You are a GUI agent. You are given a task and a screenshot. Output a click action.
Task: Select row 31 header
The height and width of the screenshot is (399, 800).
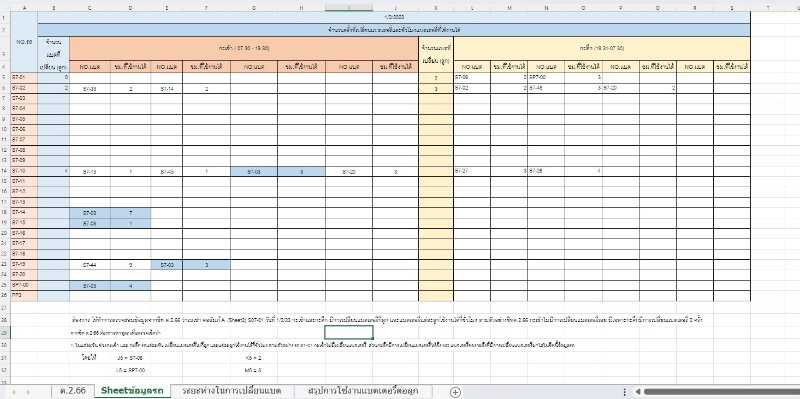(5, 358)
